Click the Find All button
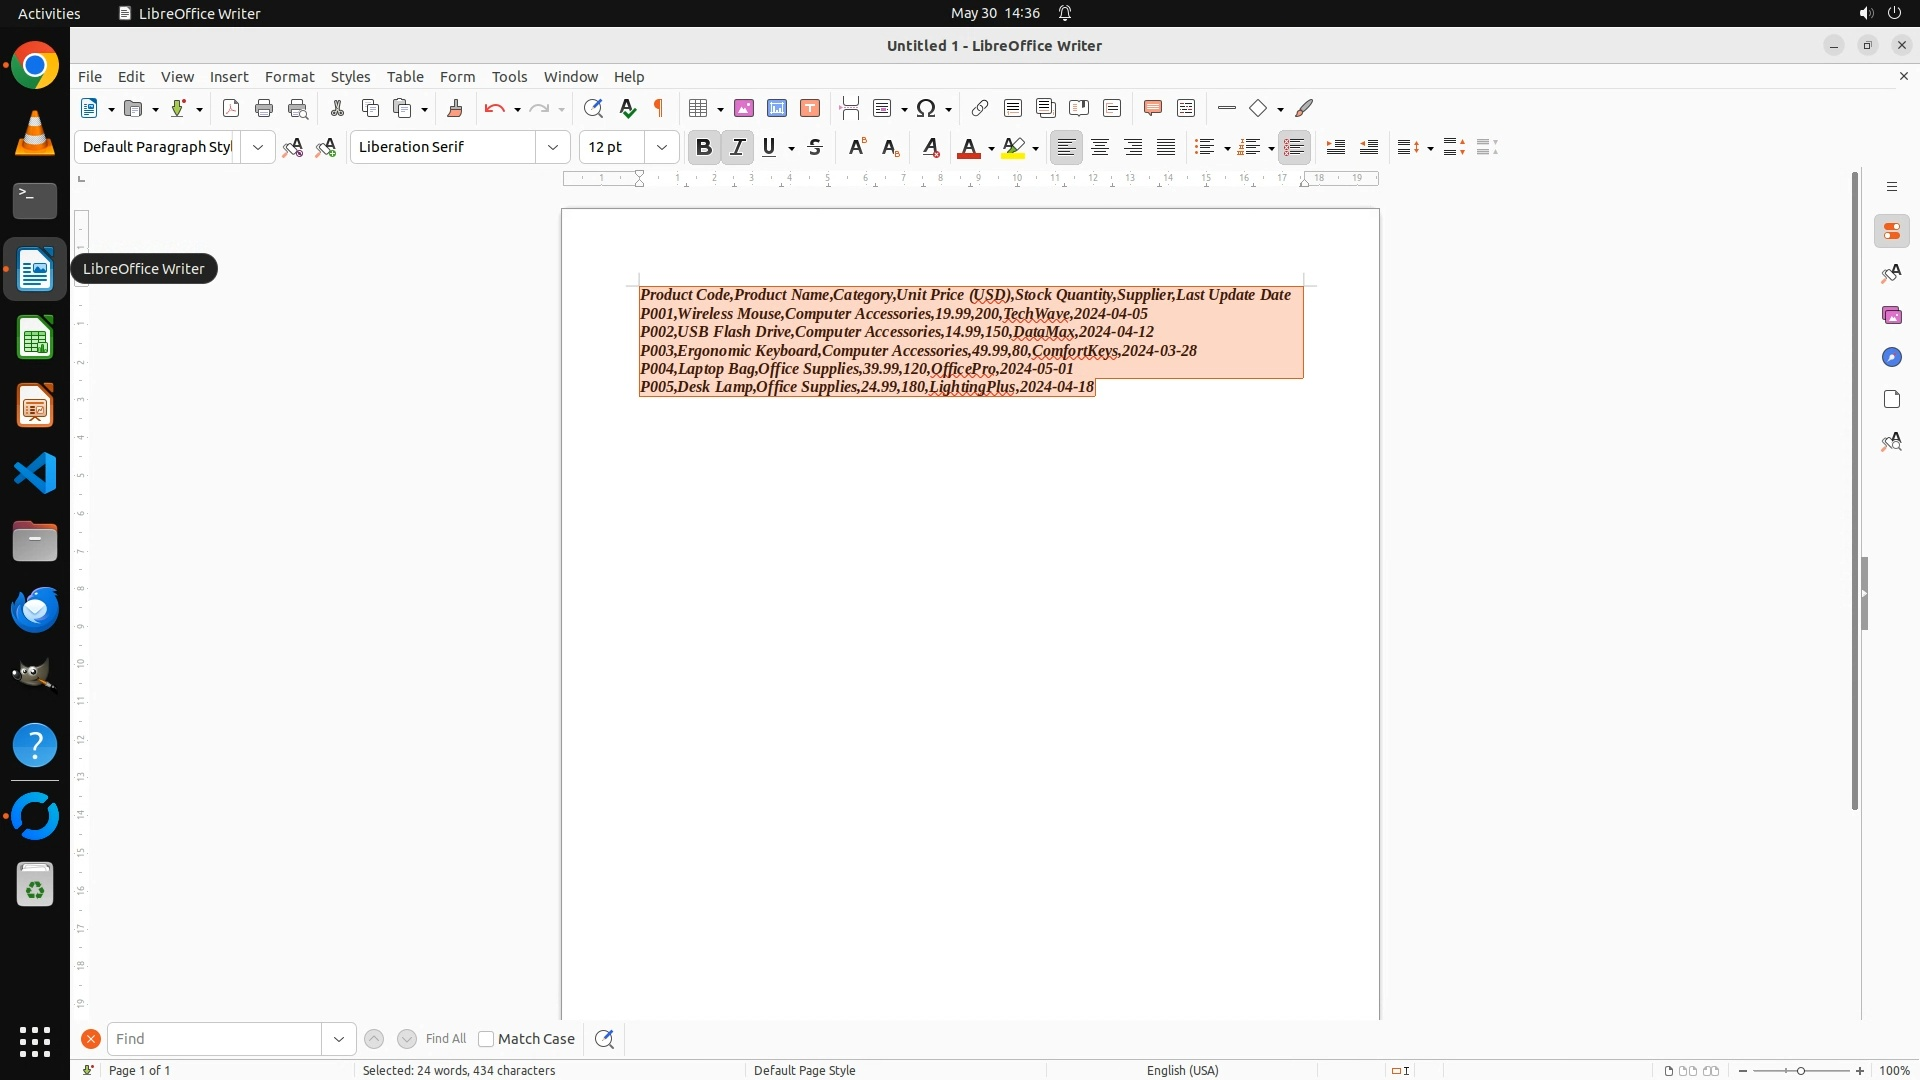Image resolution: width=1920 pixels, height=1080 pixels. click(445, 1039)
